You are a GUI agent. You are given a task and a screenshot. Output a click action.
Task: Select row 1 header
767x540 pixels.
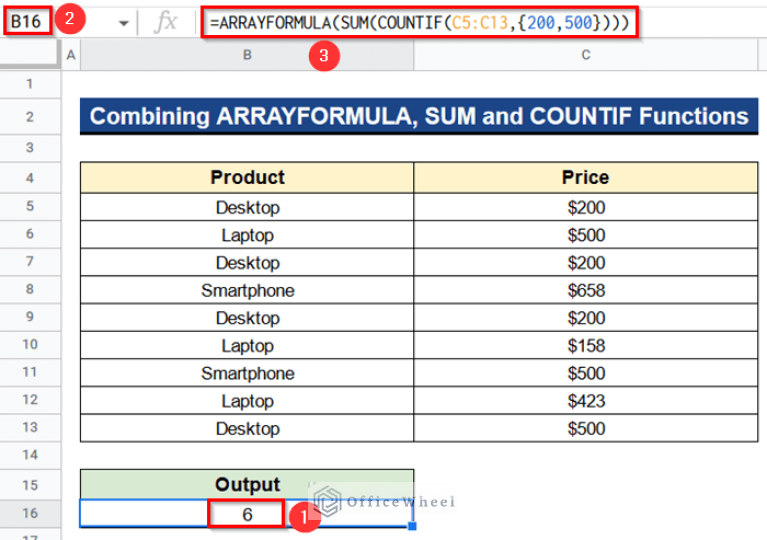click(30, 84)
